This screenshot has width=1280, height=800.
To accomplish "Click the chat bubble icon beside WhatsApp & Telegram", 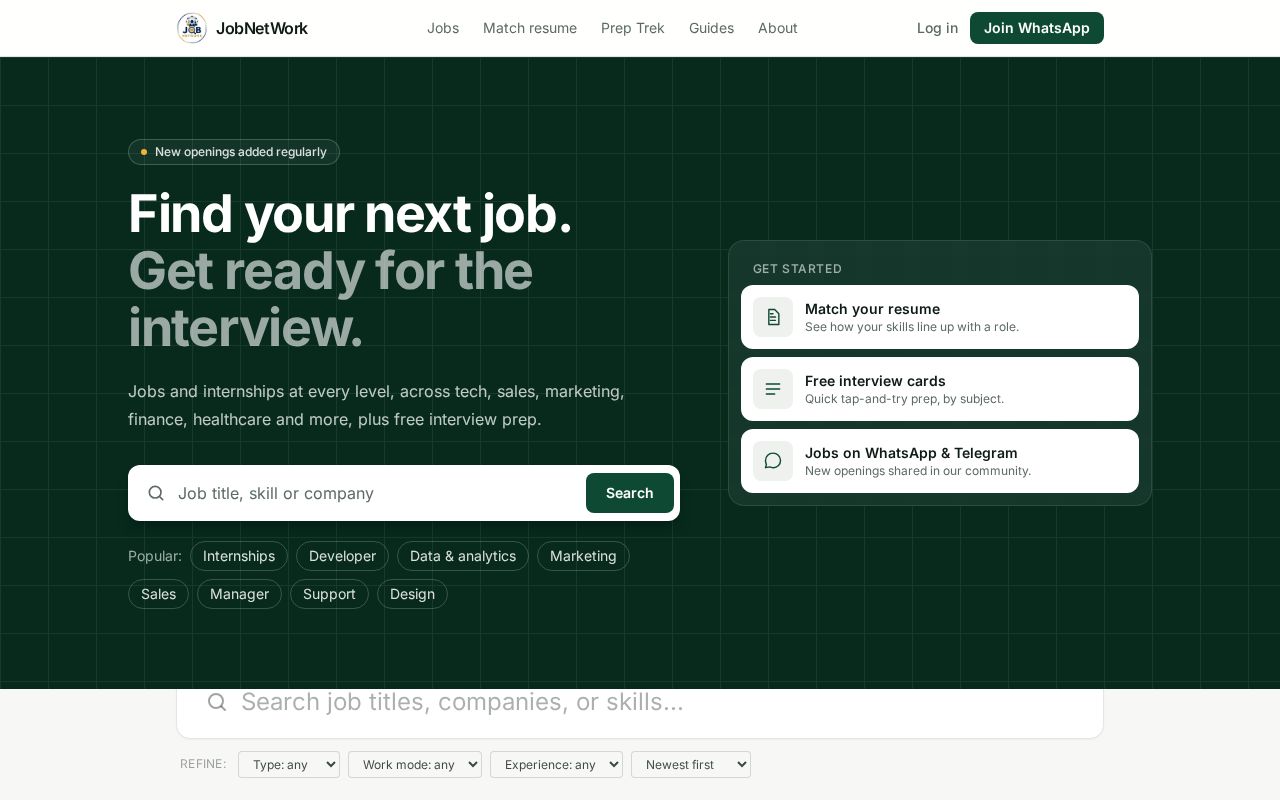I will click(773, 461).
